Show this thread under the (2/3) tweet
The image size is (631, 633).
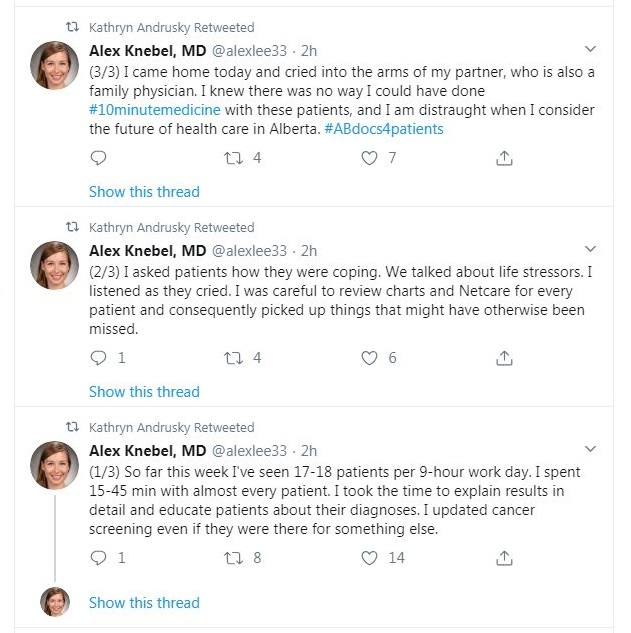pyautogui.click(x=144, y=391)
